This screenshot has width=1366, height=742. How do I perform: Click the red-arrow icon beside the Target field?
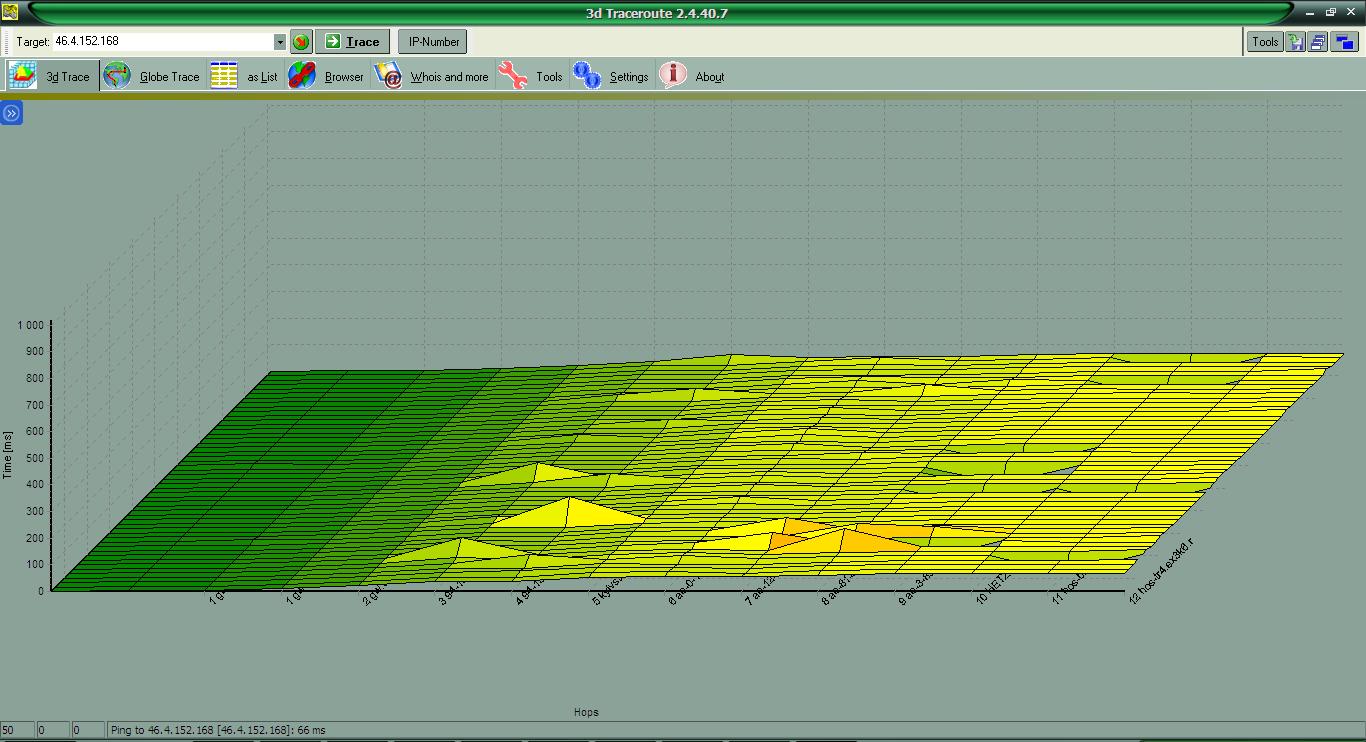point(301,42)
